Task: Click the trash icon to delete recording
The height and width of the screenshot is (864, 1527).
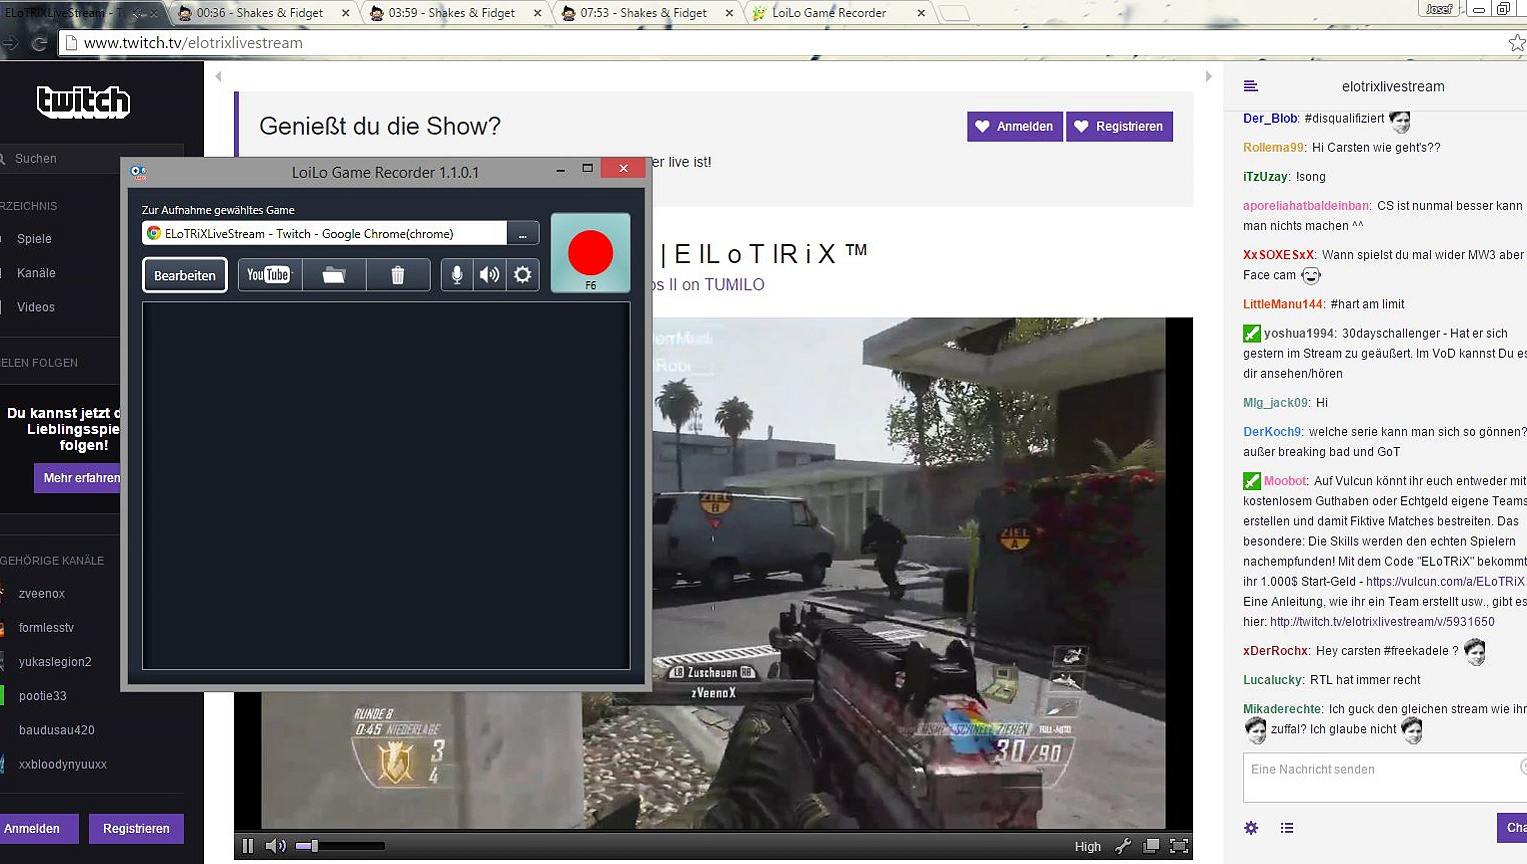Action: coord(397,275)
